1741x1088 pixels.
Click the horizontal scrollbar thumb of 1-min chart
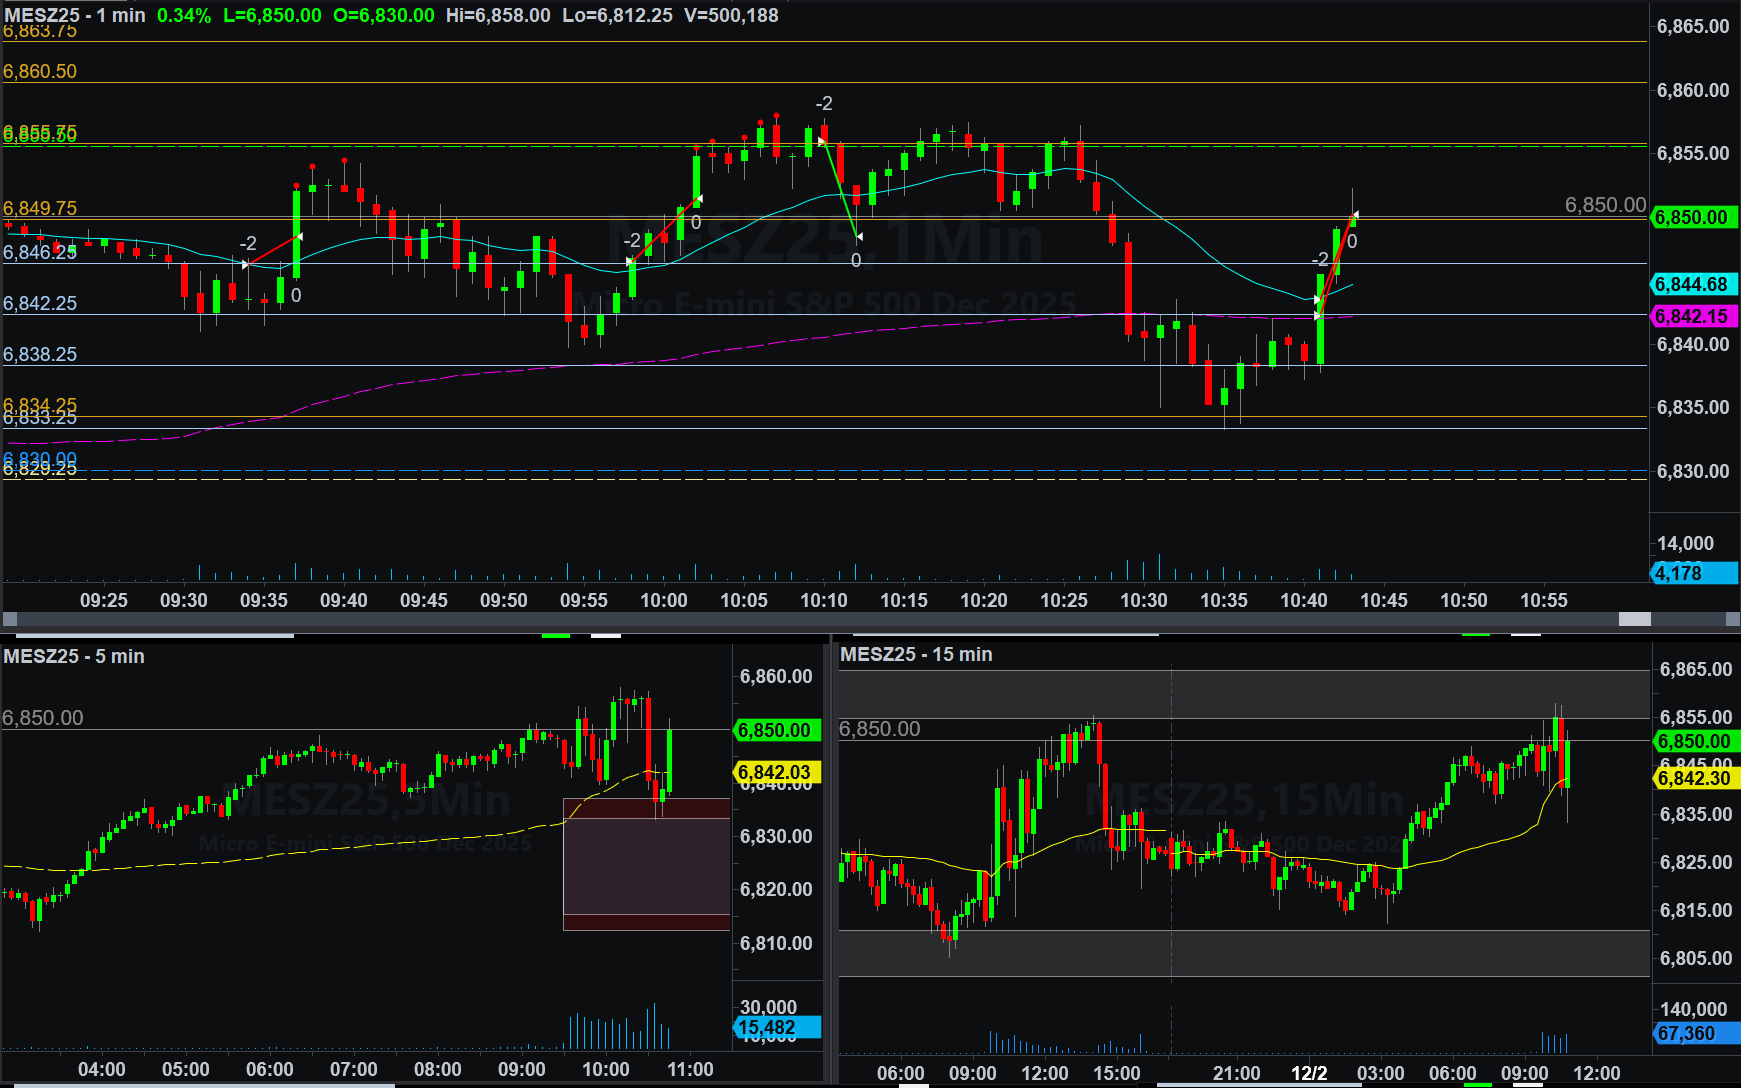tap(1634, 619)
